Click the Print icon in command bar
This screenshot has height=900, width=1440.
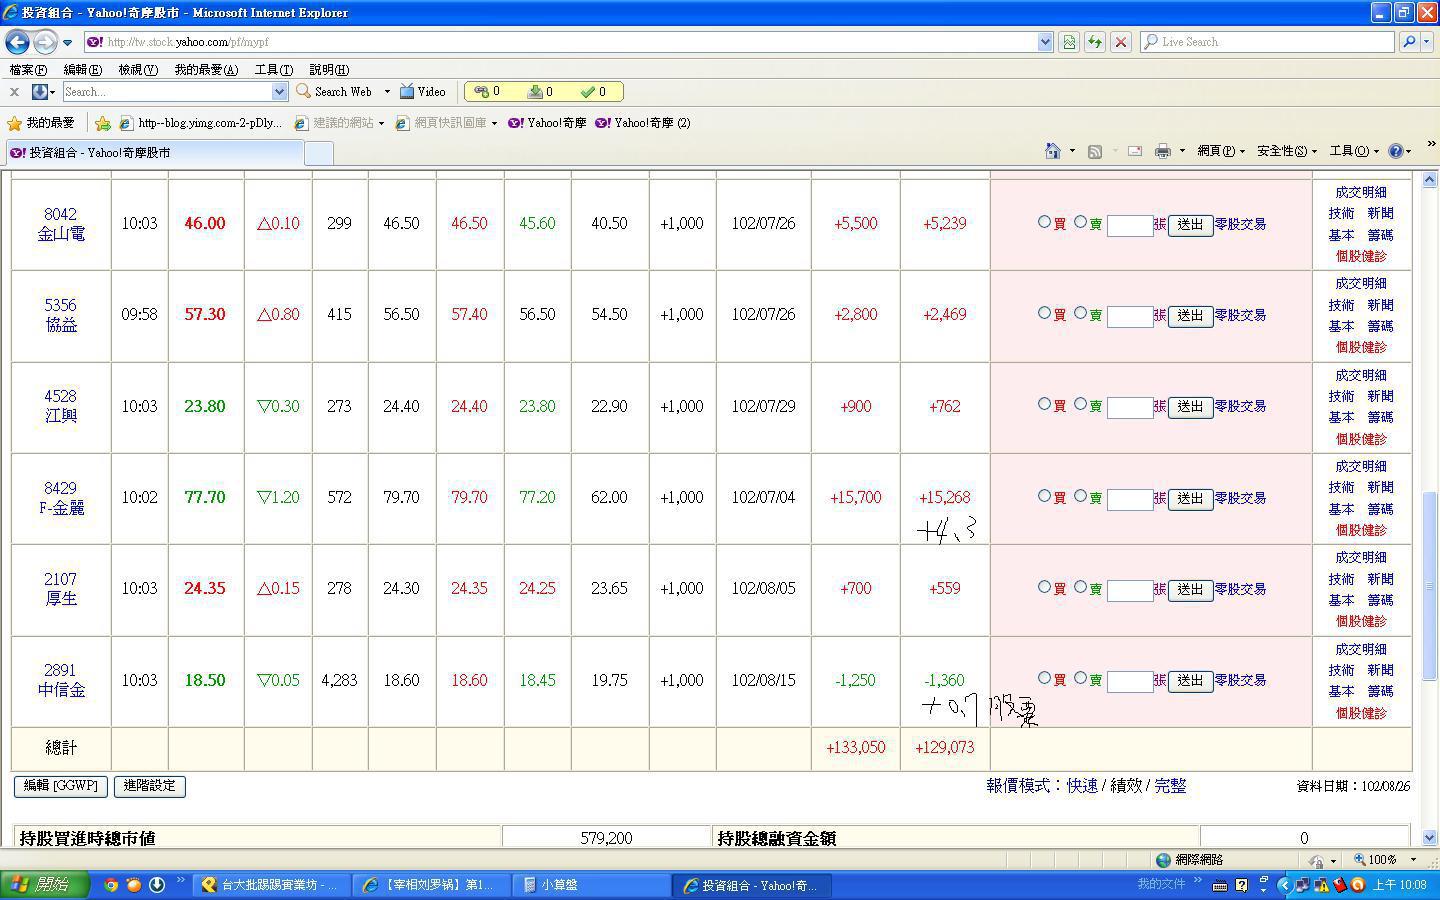tap(1162, 151)
